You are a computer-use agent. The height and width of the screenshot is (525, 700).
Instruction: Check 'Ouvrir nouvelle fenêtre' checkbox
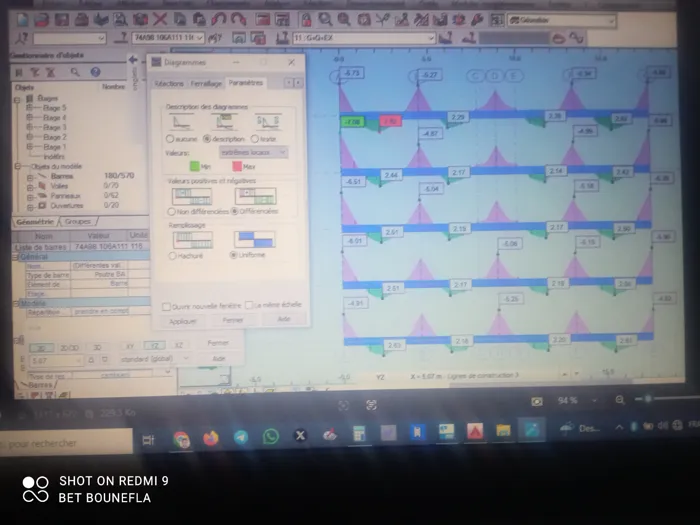(x=166, y=305)
